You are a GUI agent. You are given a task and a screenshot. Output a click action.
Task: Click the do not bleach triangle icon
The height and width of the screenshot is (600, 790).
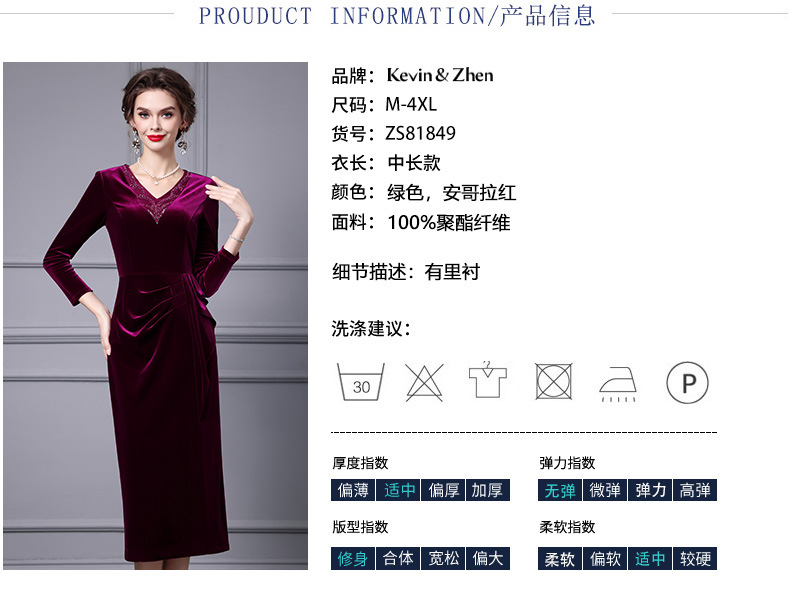[x=424, y=382]
